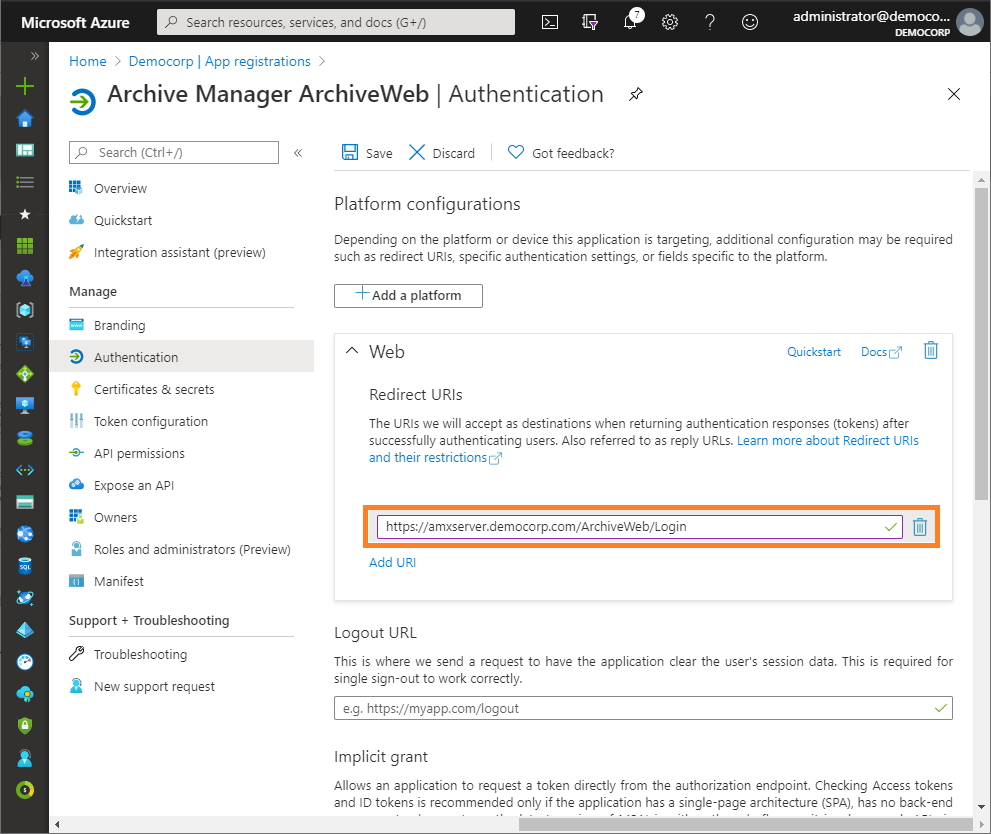Select API permissions in Manage menu
991x834 pixels.
point(139,453)
